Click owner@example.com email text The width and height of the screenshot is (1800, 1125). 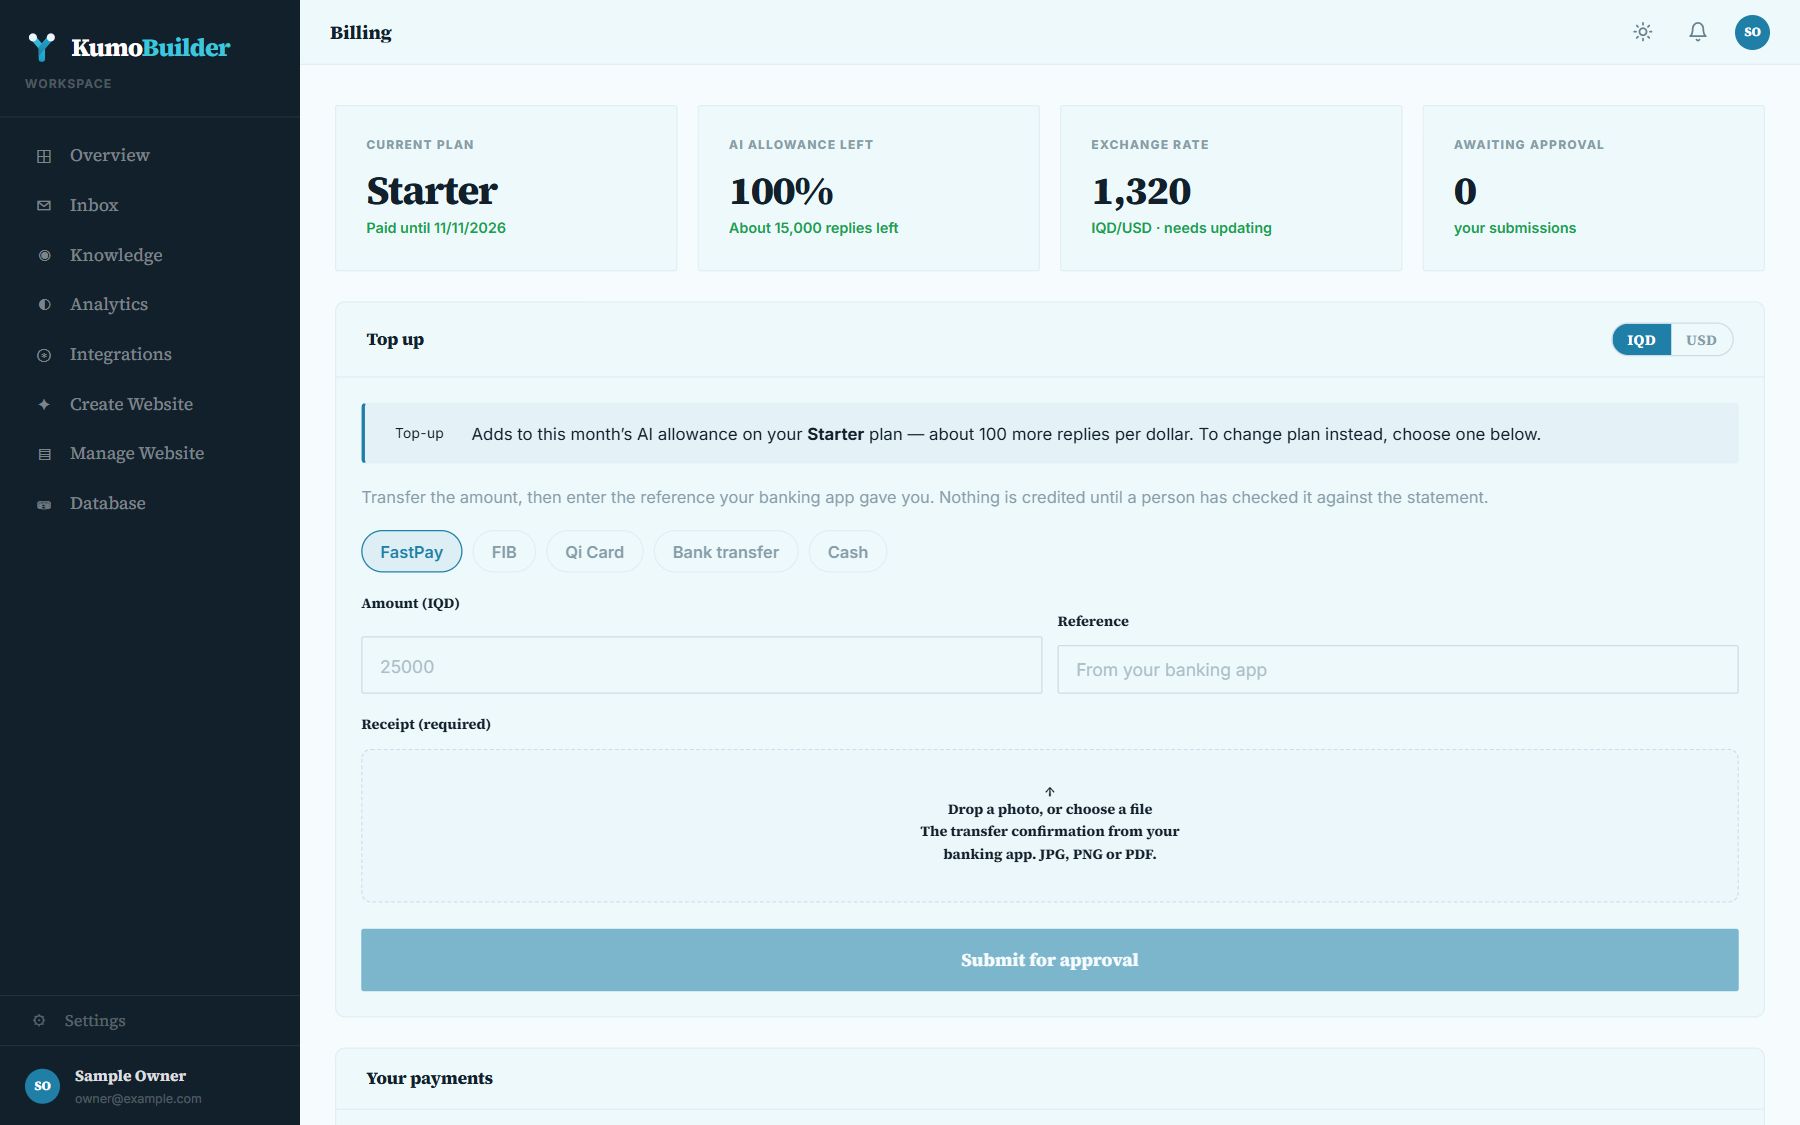pyautogui.click(x=138, y=1099)
